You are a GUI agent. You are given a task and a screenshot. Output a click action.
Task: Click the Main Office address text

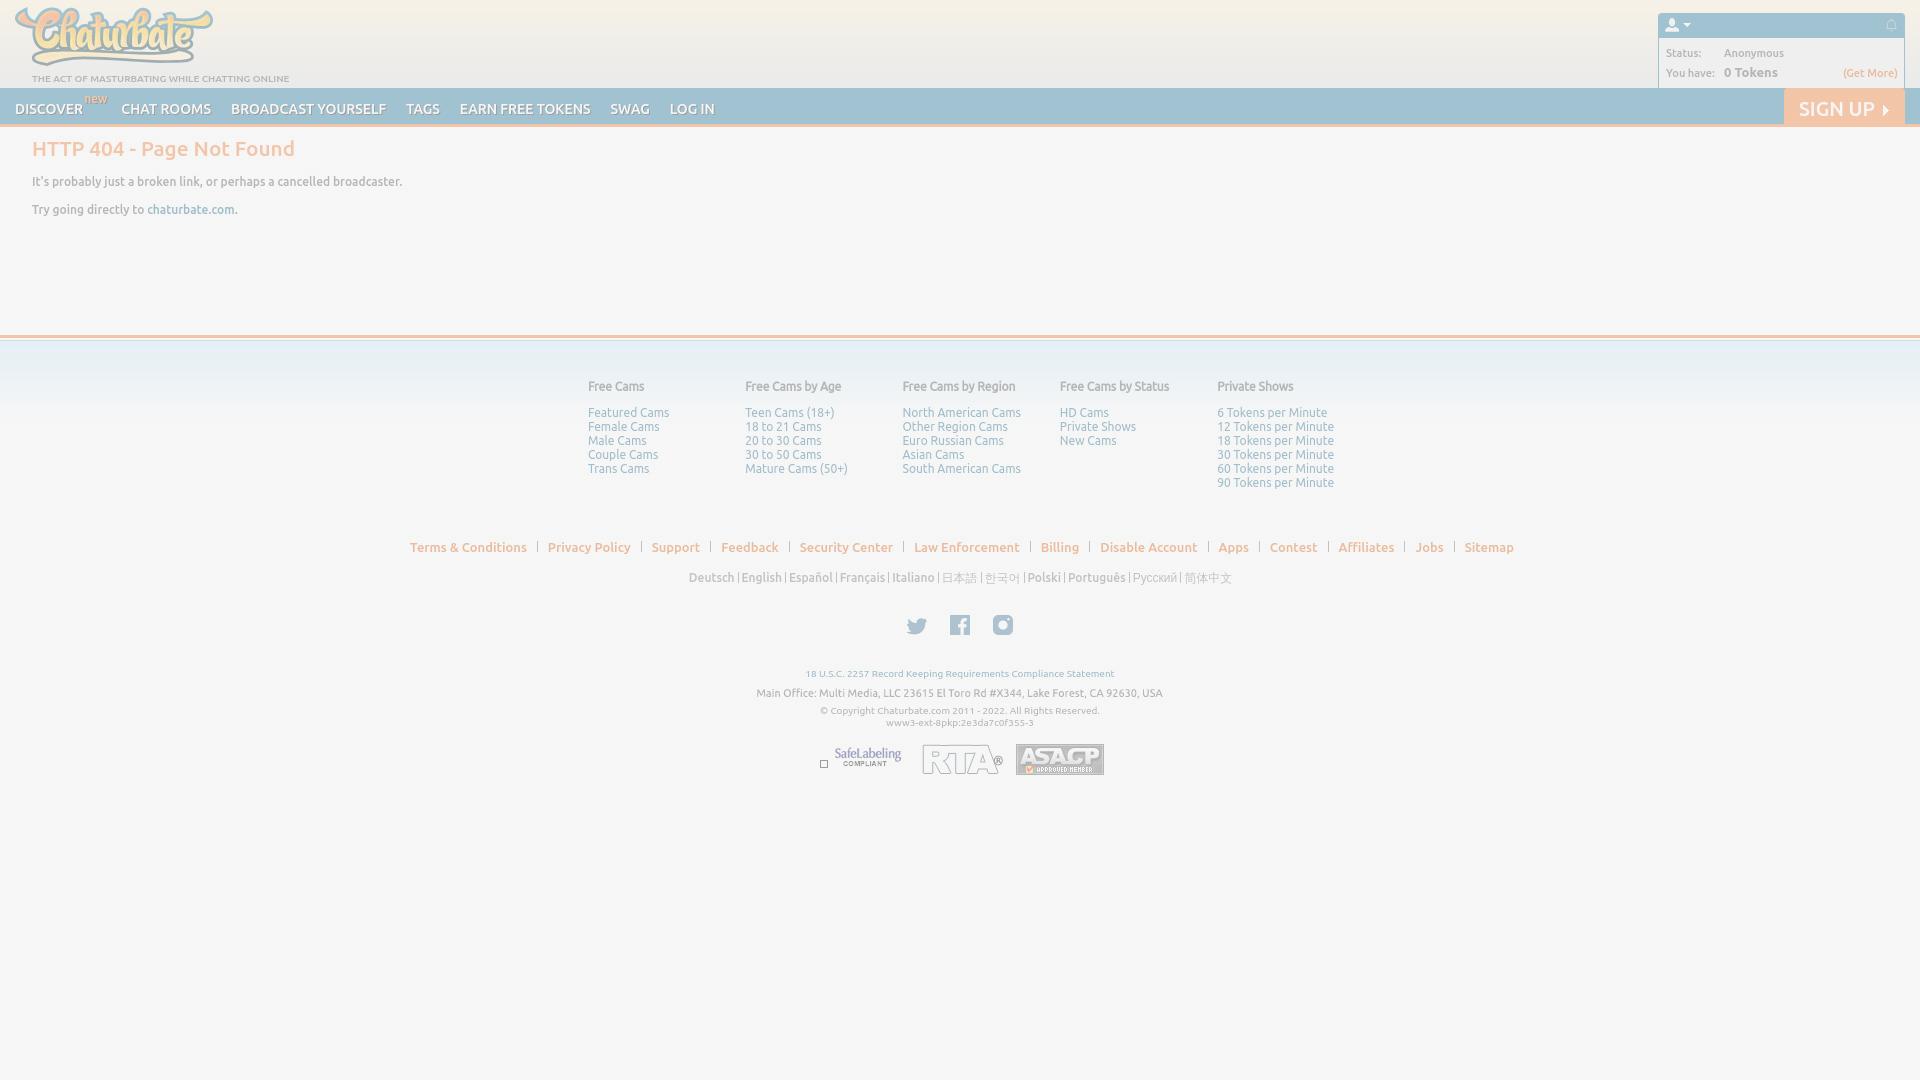(x=959, y=693)
